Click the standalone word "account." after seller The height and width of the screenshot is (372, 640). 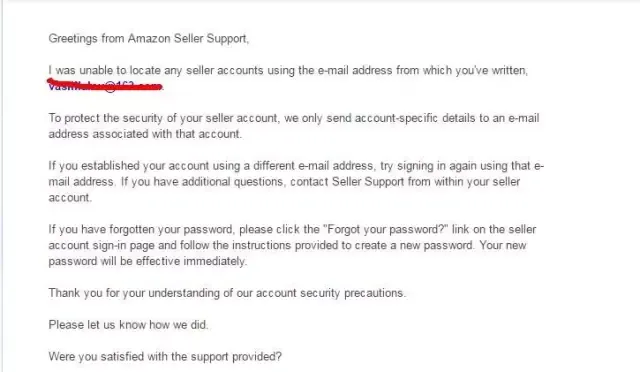pos(70,198)
